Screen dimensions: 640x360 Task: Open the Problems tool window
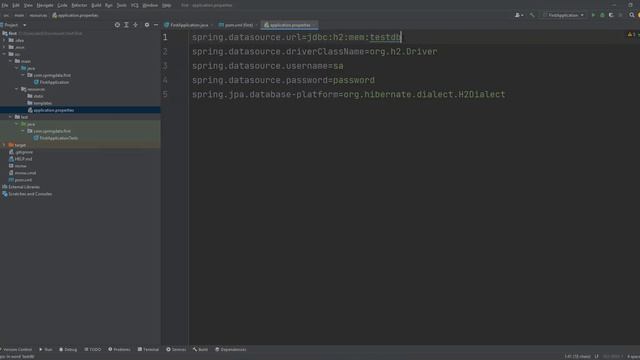coord(119,349)
